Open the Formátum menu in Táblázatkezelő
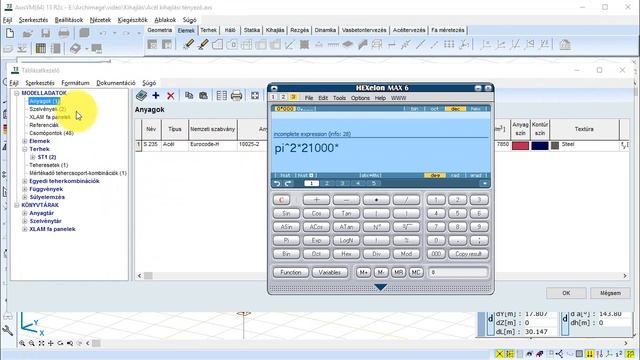640x360 pixels. (x=76, y=83)
